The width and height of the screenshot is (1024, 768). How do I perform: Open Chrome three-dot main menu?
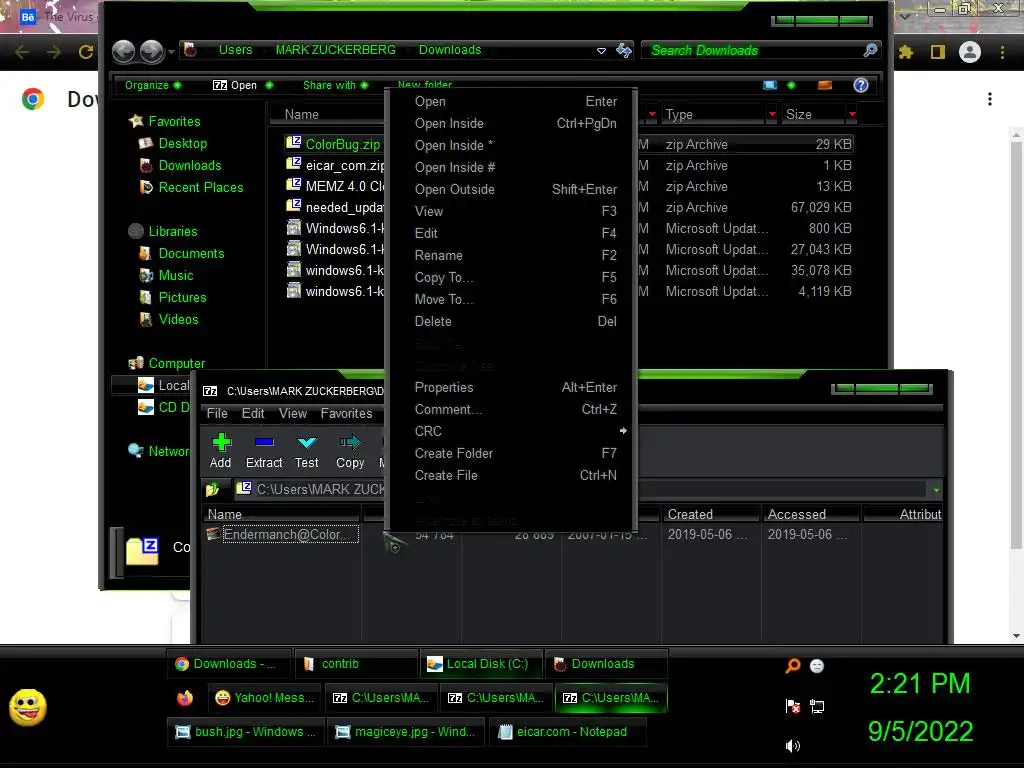[x=1002, y=52]
